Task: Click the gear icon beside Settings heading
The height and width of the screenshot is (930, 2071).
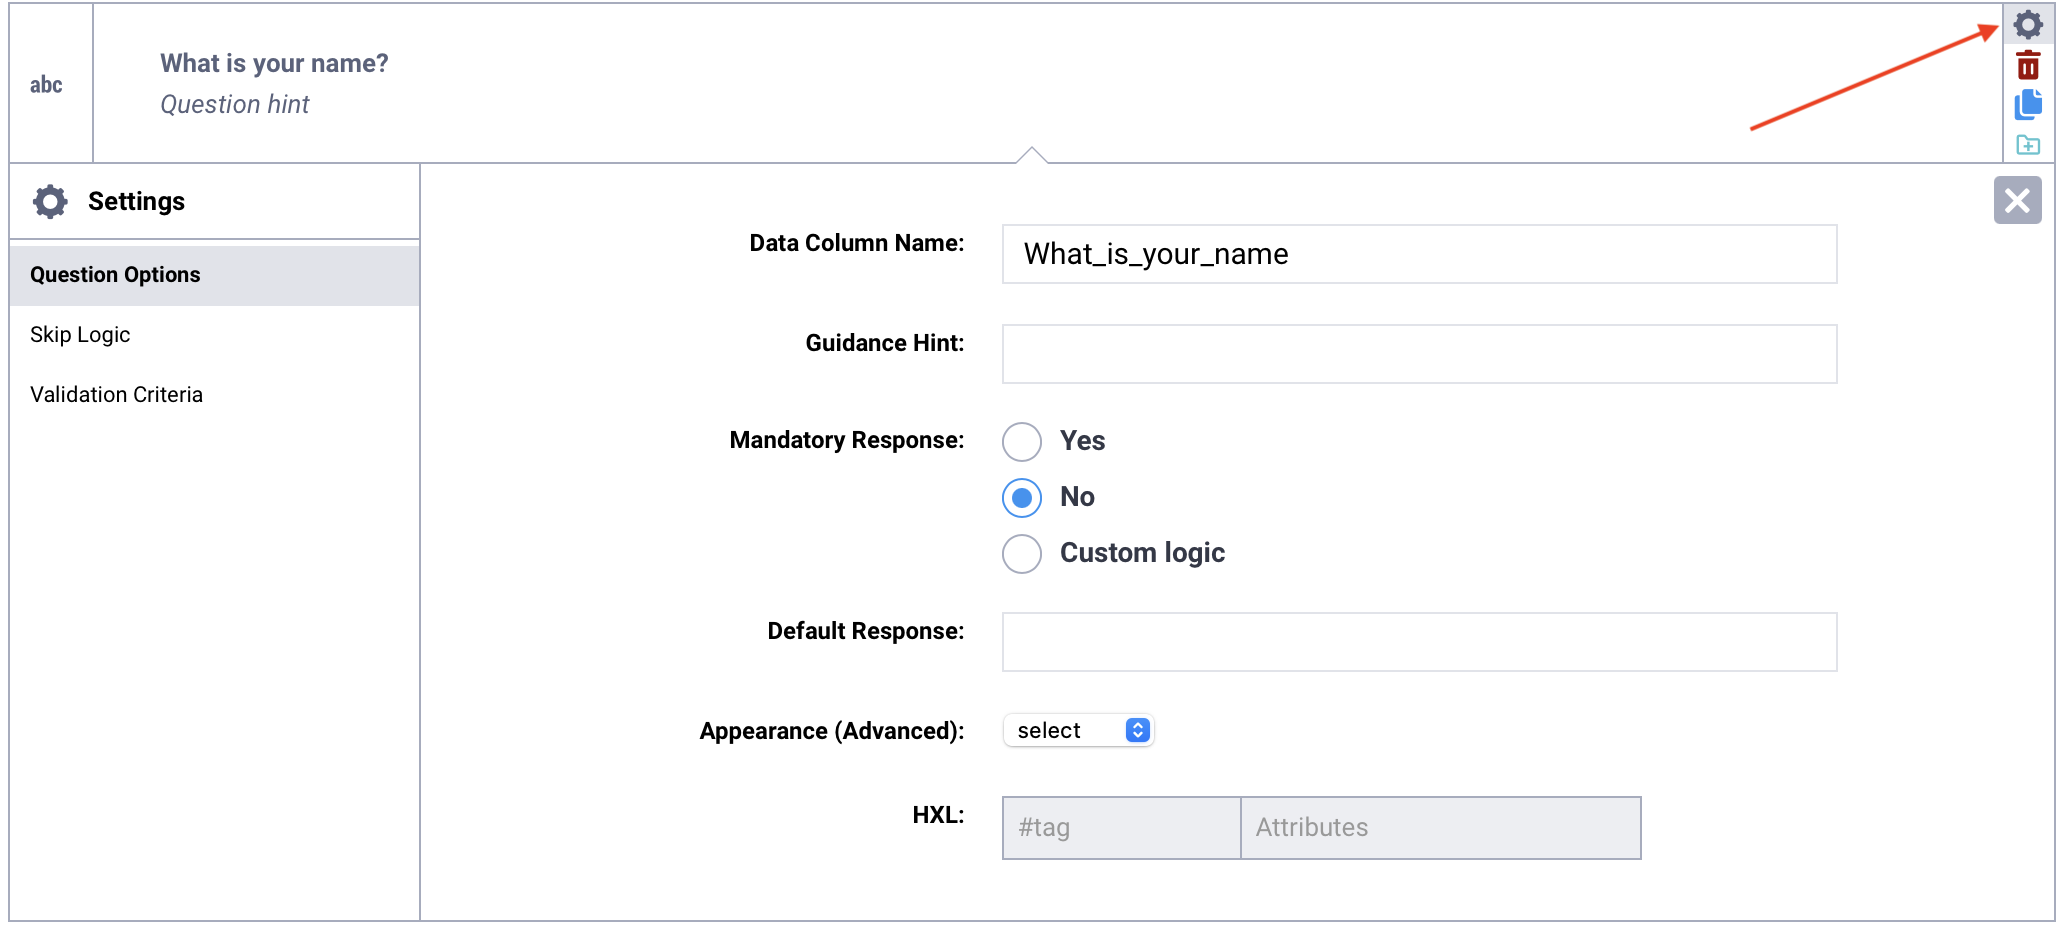Action: point(49,201)
